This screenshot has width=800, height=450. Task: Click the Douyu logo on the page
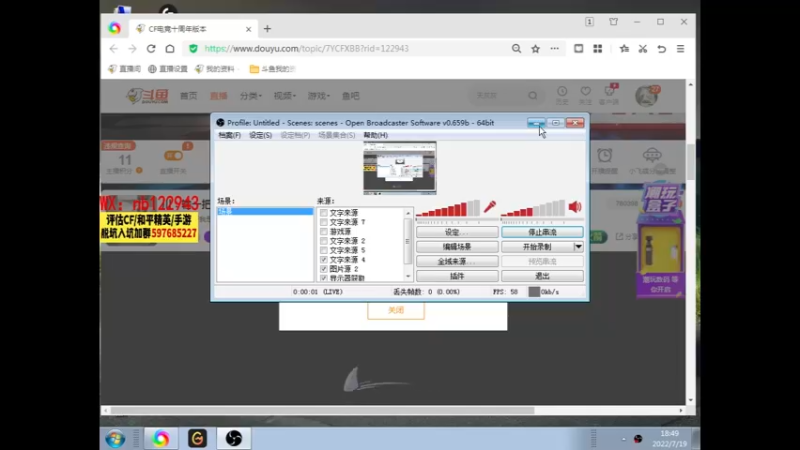tap(148, 95)
